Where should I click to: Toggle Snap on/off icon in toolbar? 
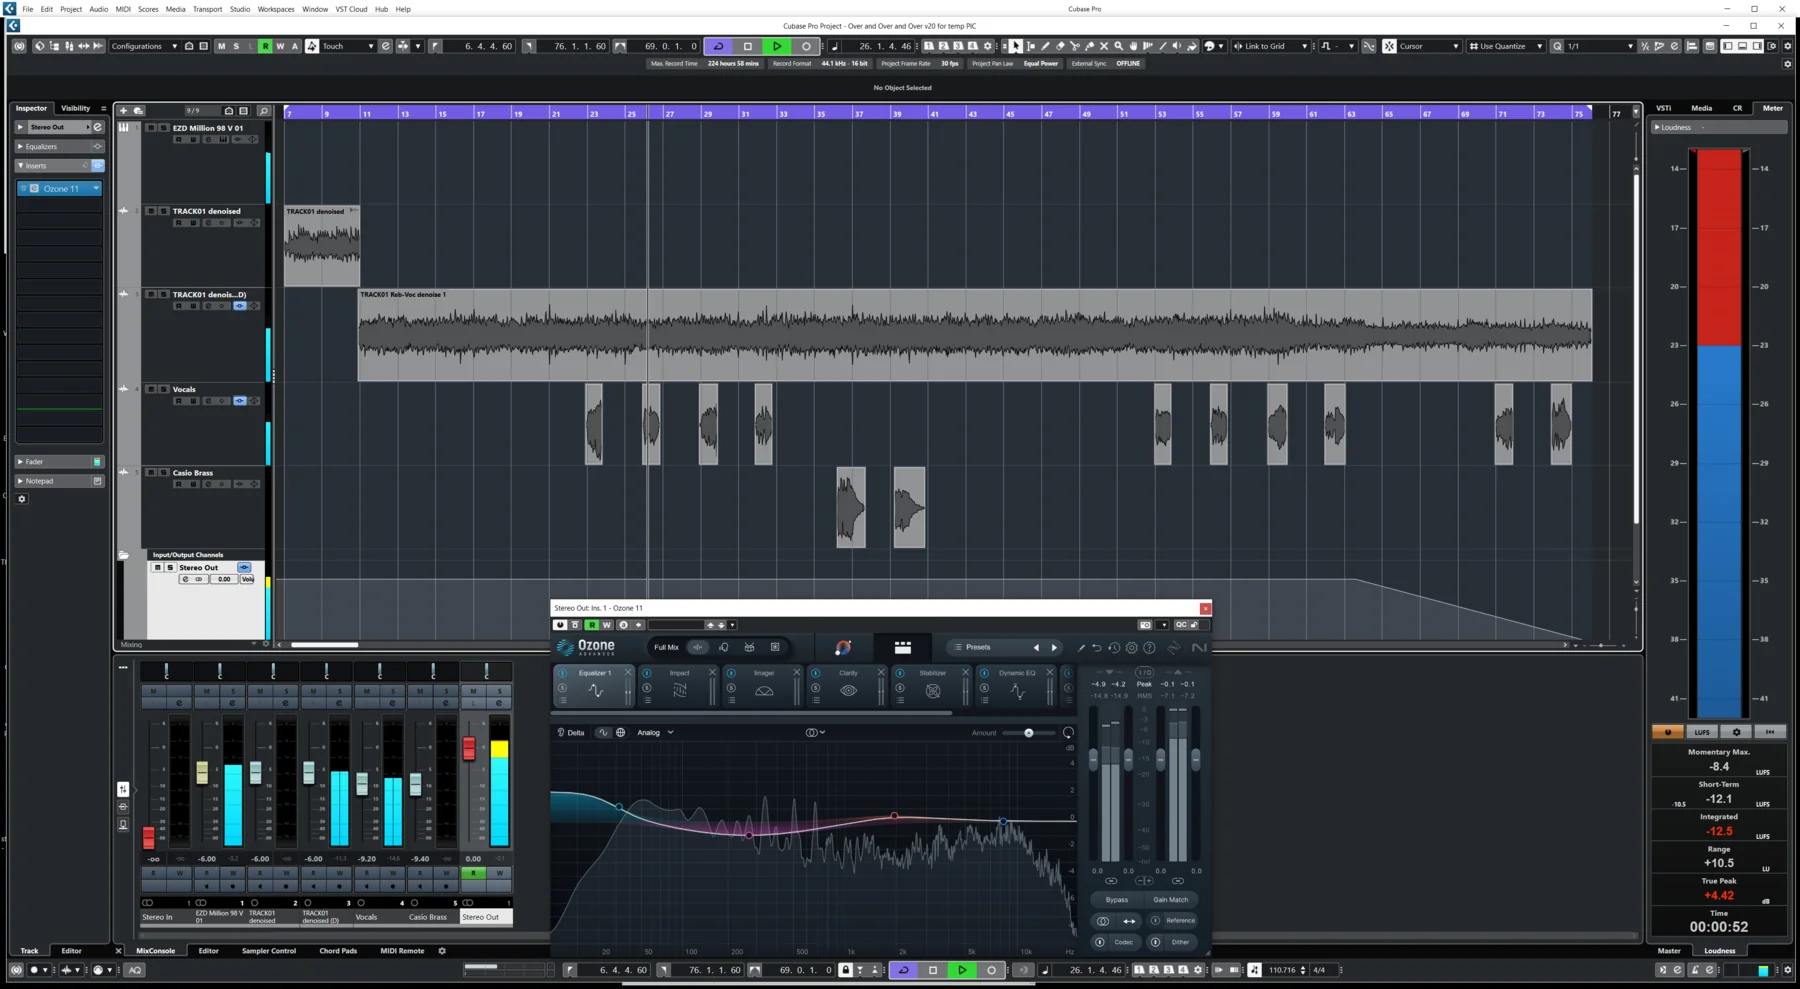(1389, 46)
